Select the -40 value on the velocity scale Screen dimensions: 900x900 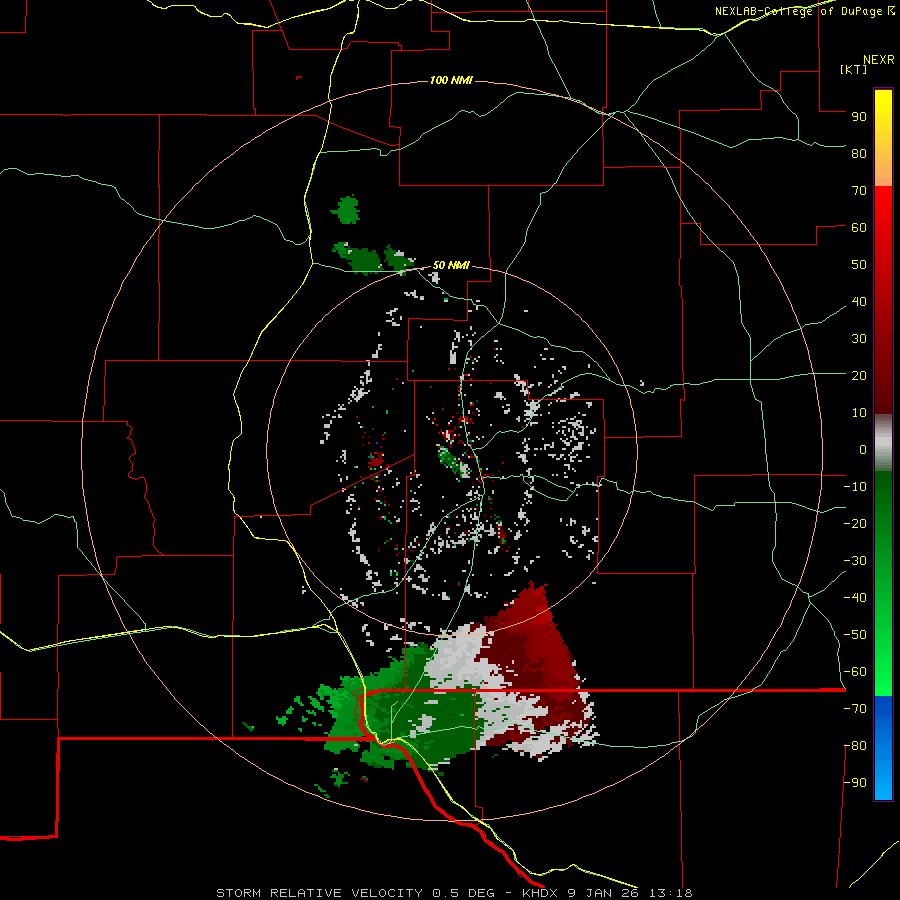click(855, 598)
